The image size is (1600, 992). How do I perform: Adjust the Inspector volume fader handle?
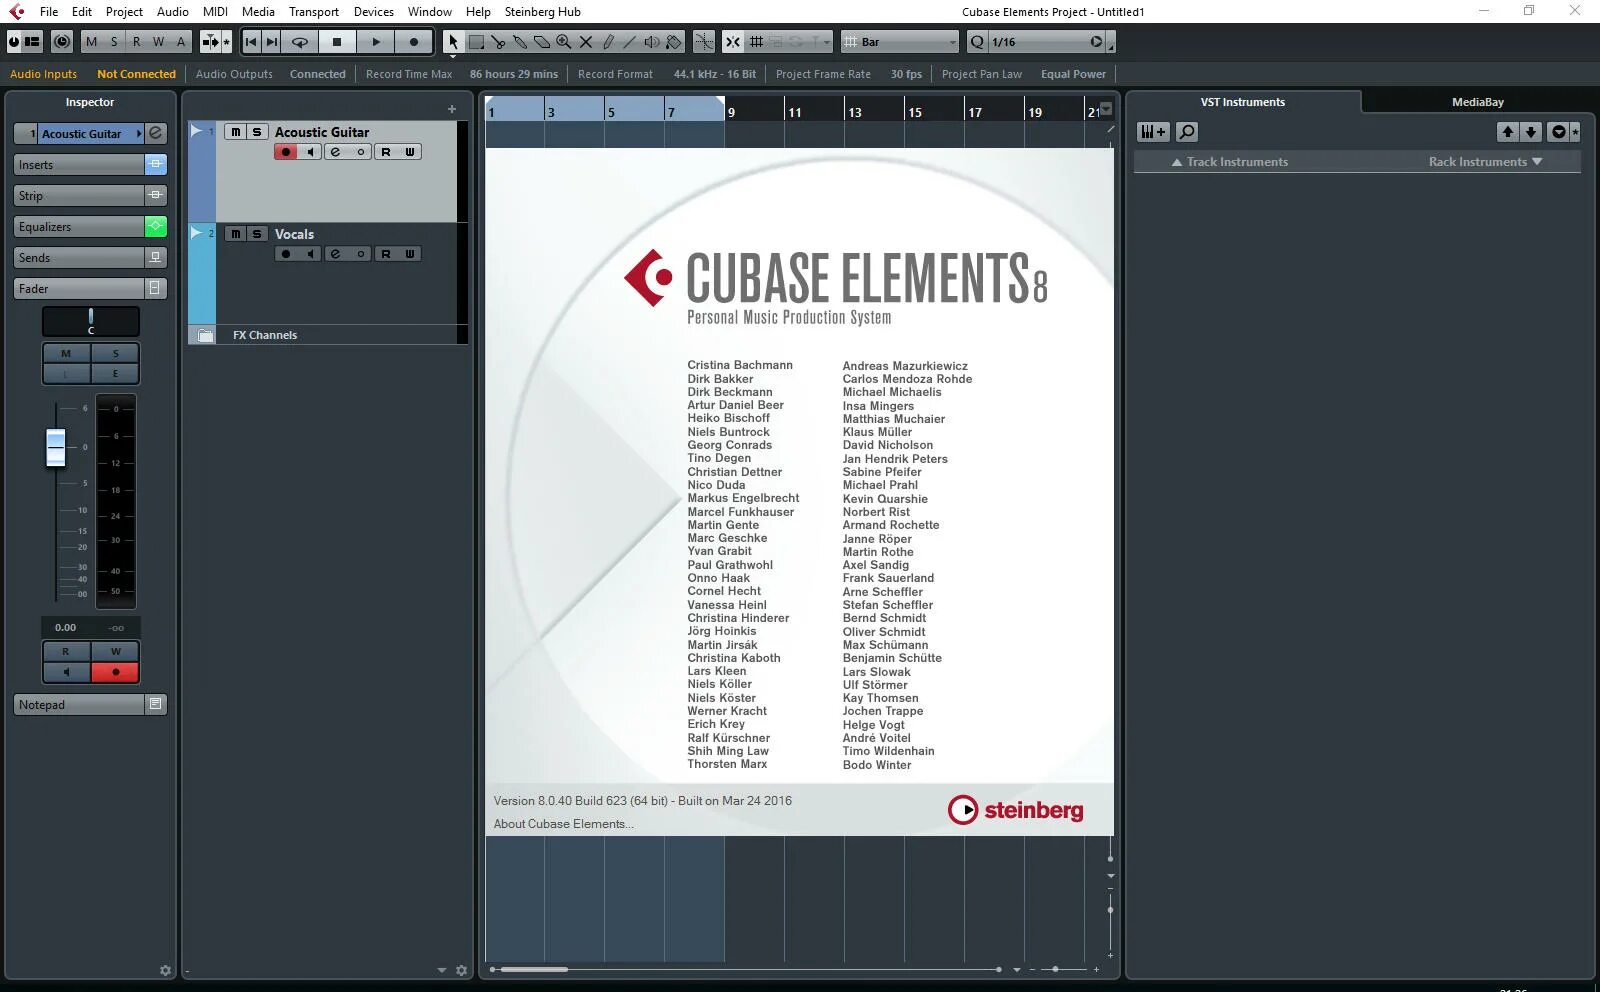click(56, 447)
